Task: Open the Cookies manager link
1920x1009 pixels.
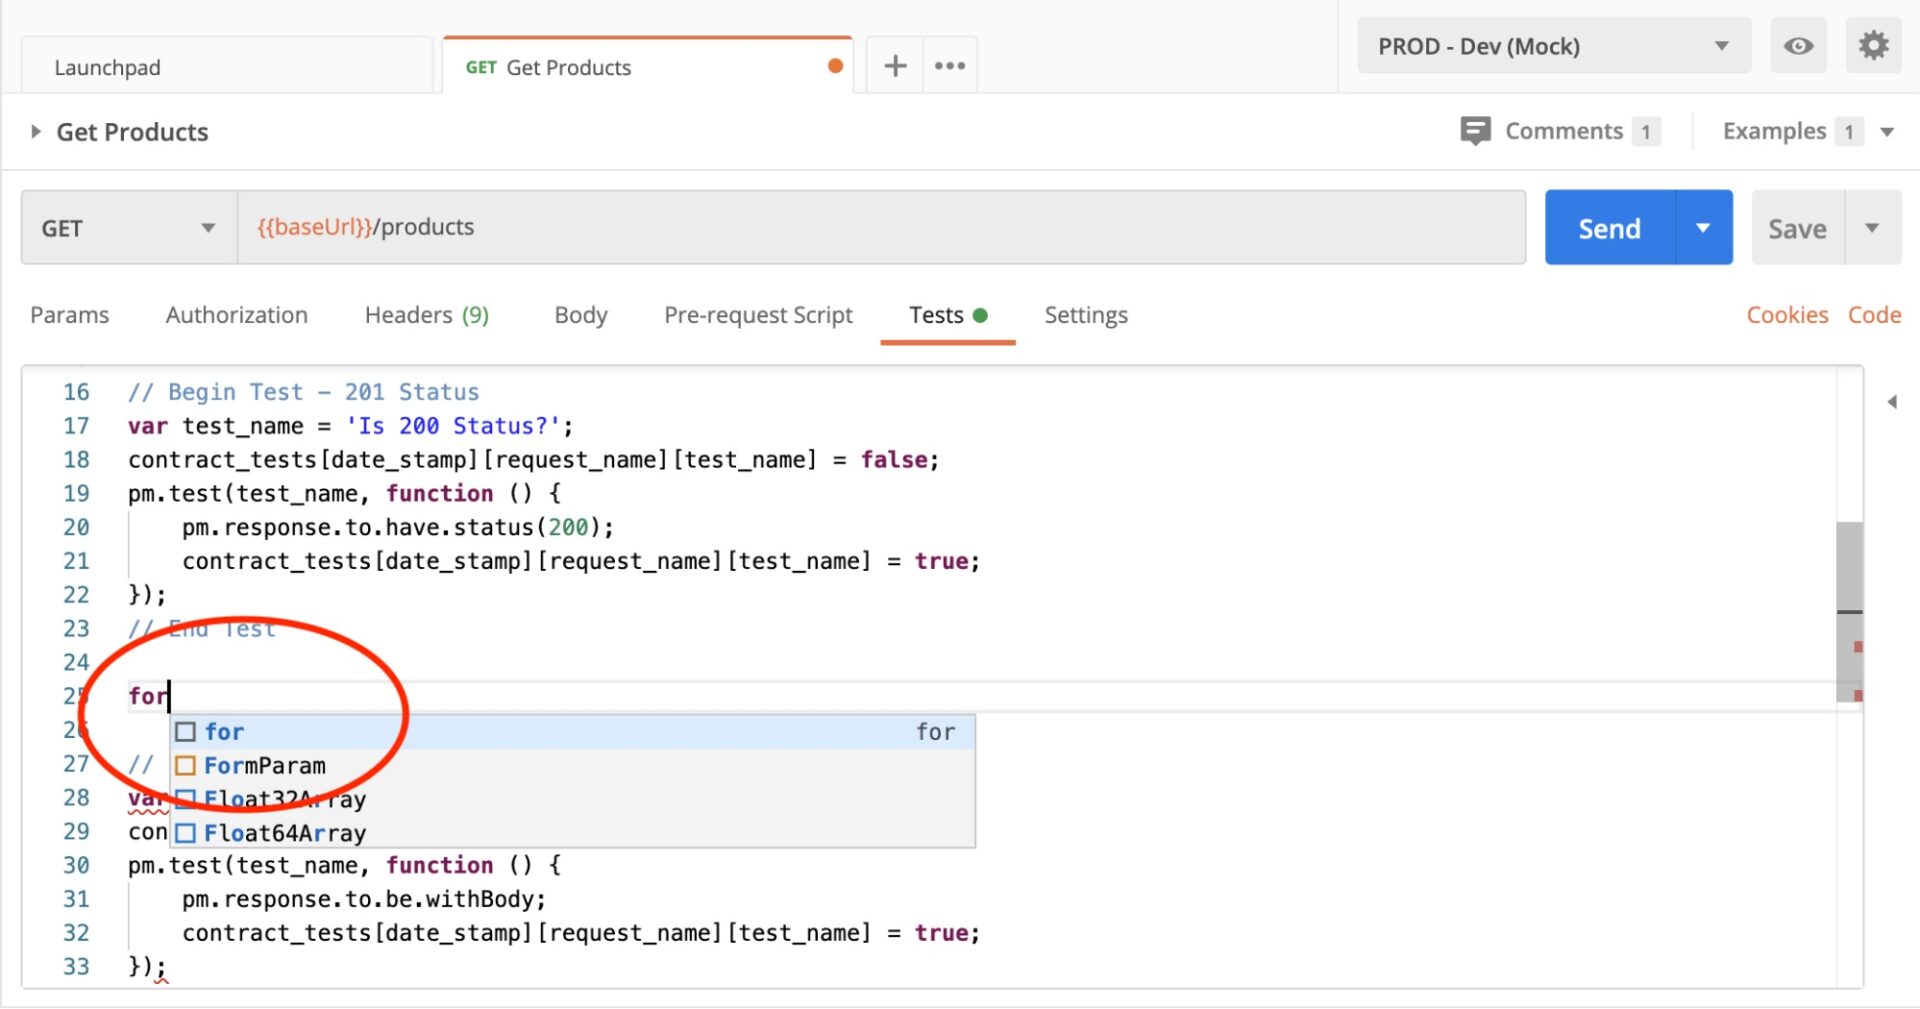Action: pyautogui.click(x=1787, y=315)
